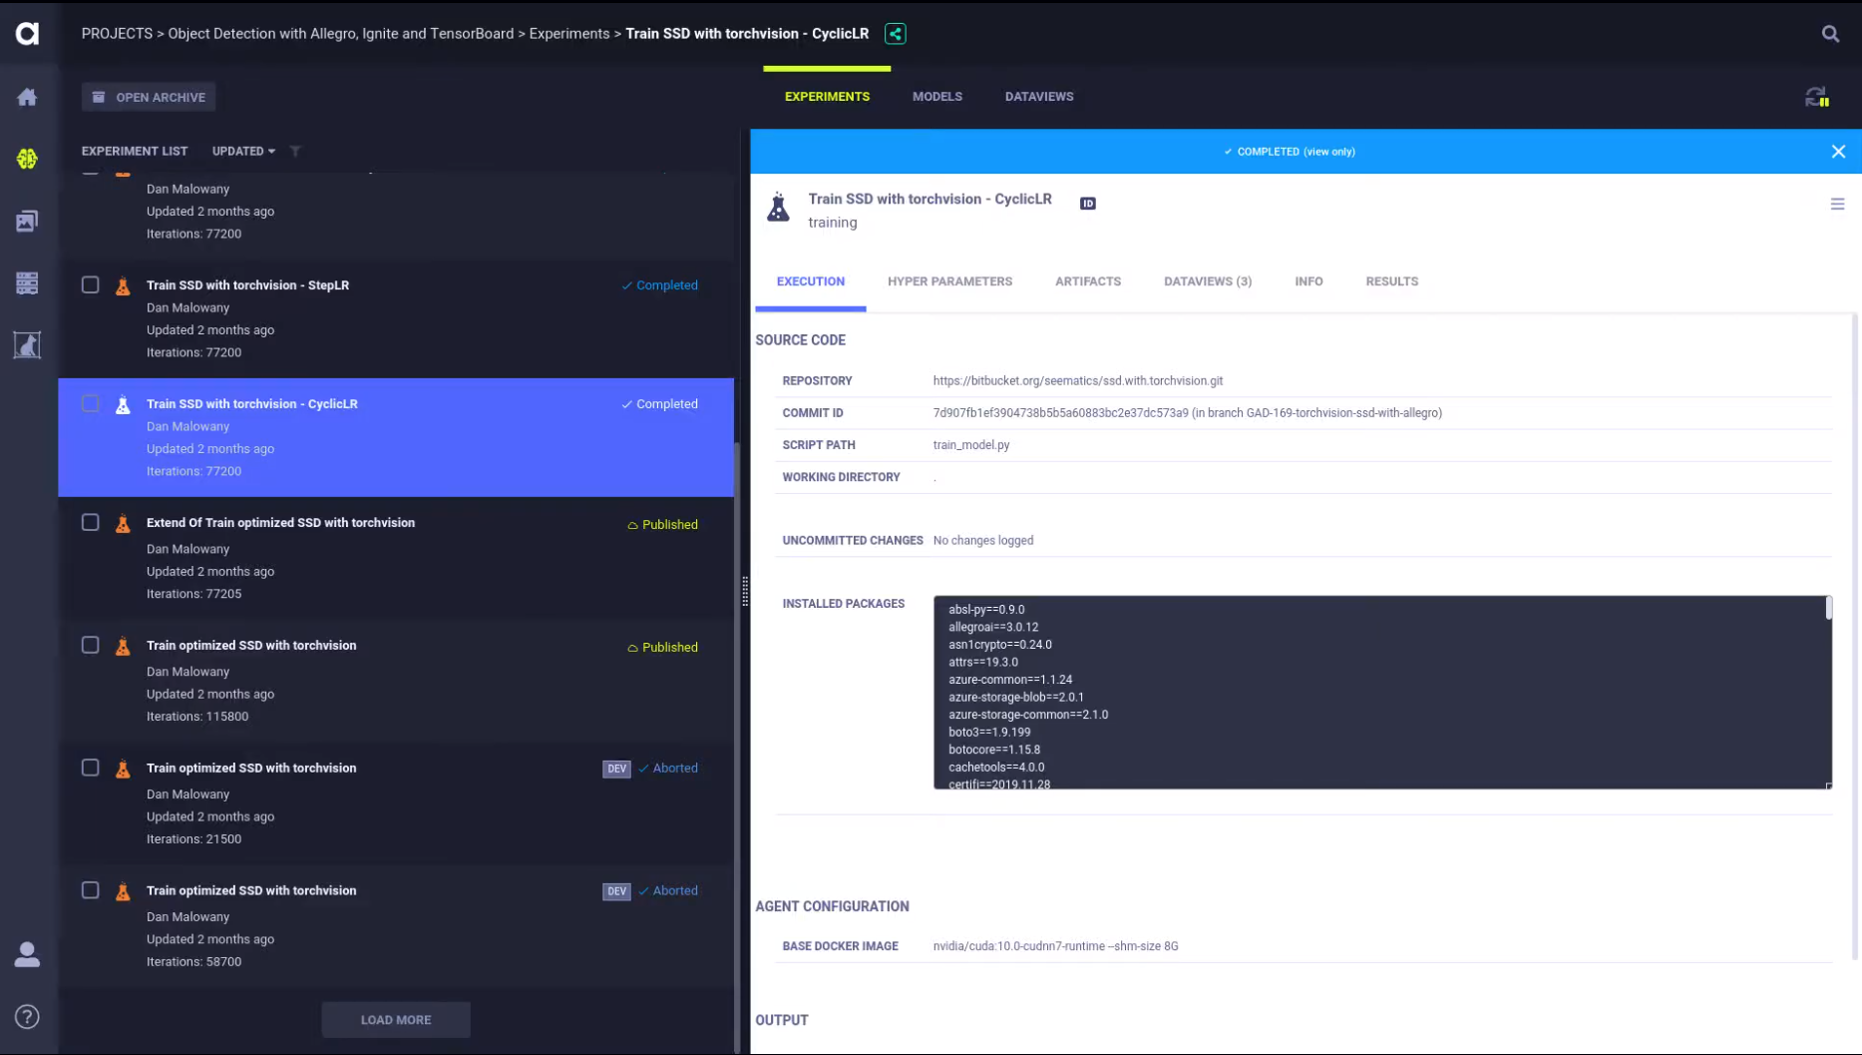Screen dimensions: 1862x1055
Task: Check the checkbox for 115800 iterations experiment
Action: (x=90, y=646)
